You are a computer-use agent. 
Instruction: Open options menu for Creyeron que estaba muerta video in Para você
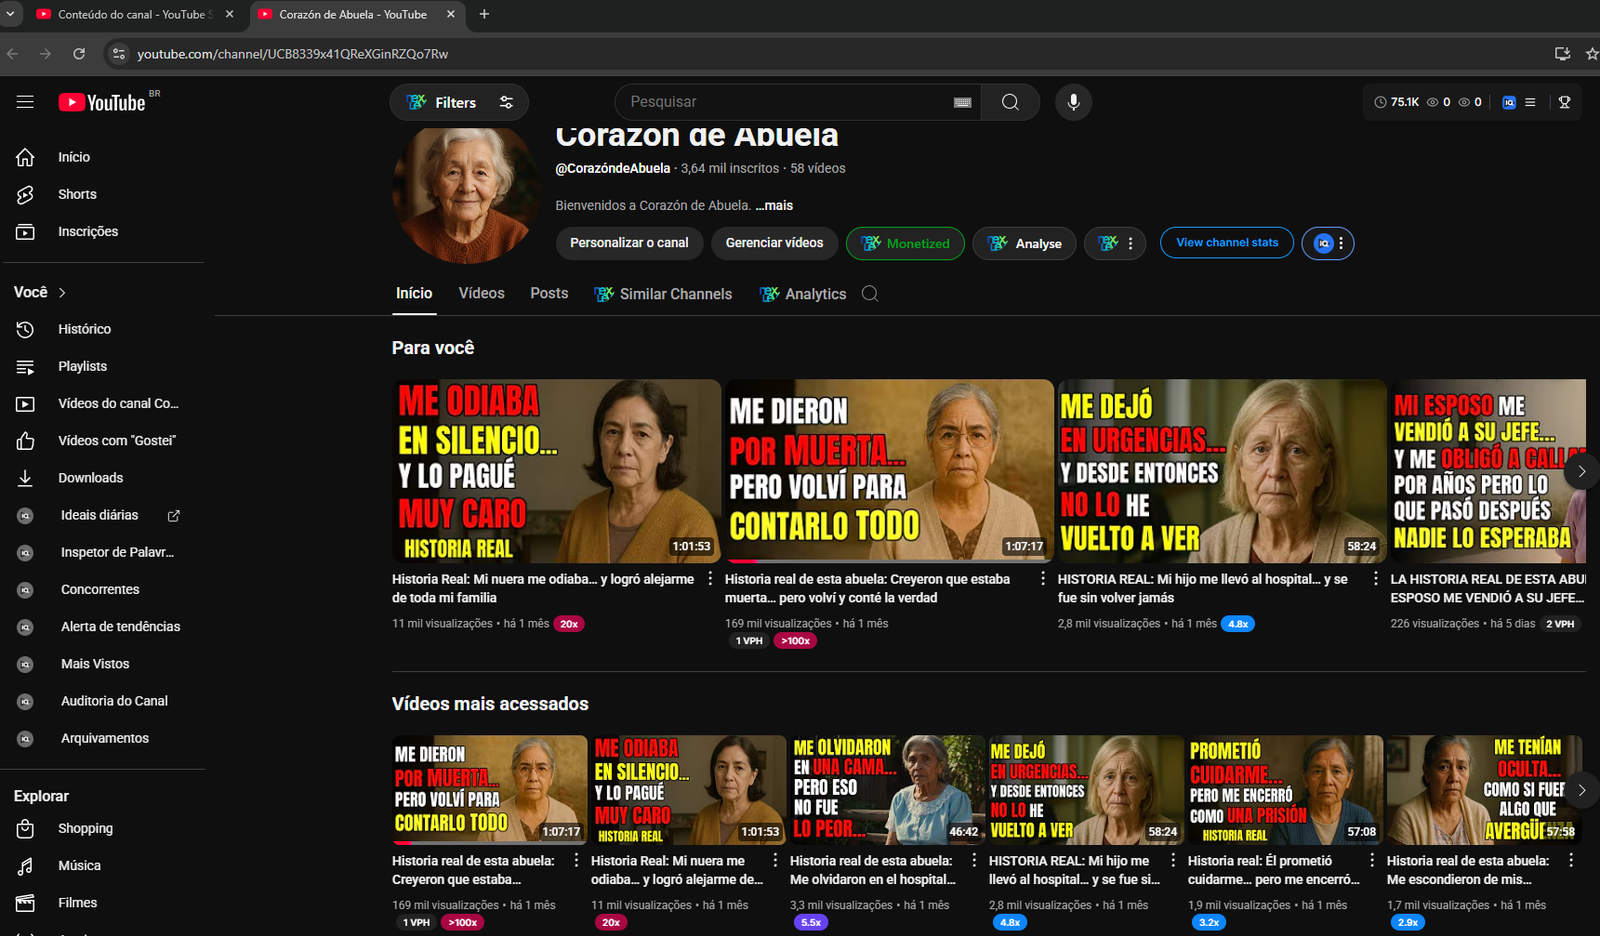(x=1043, y=579)
